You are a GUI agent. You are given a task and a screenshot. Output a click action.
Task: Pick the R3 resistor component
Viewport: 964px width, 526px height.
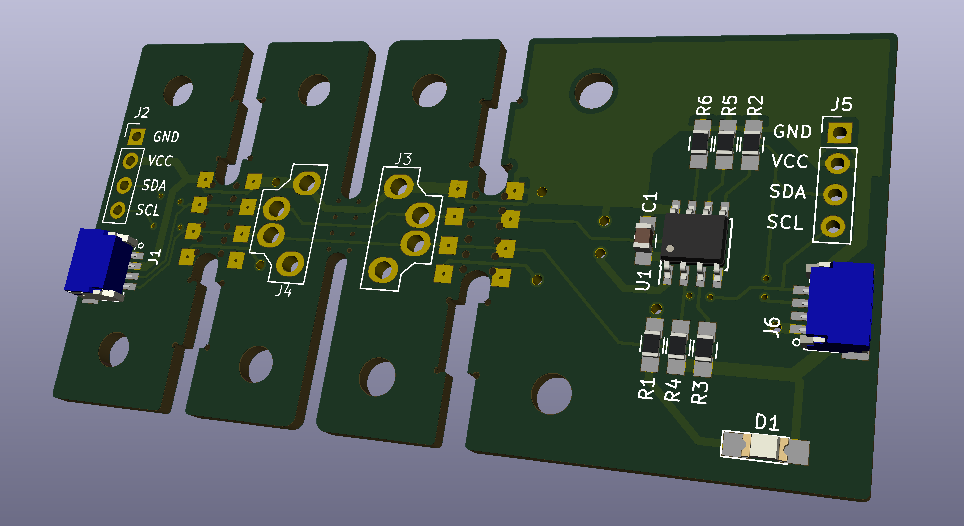pos(704,349)
